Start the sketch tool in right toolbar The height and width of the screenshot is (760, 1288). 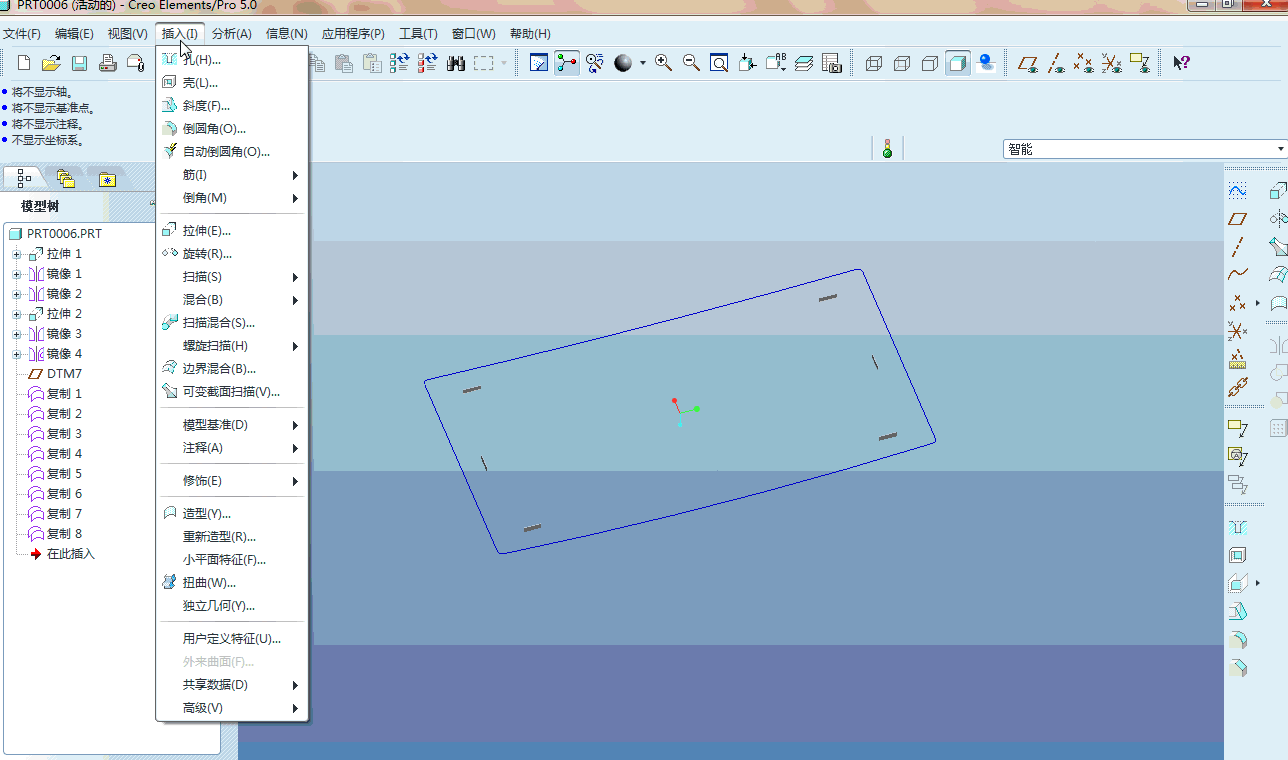coord(1238,190)
